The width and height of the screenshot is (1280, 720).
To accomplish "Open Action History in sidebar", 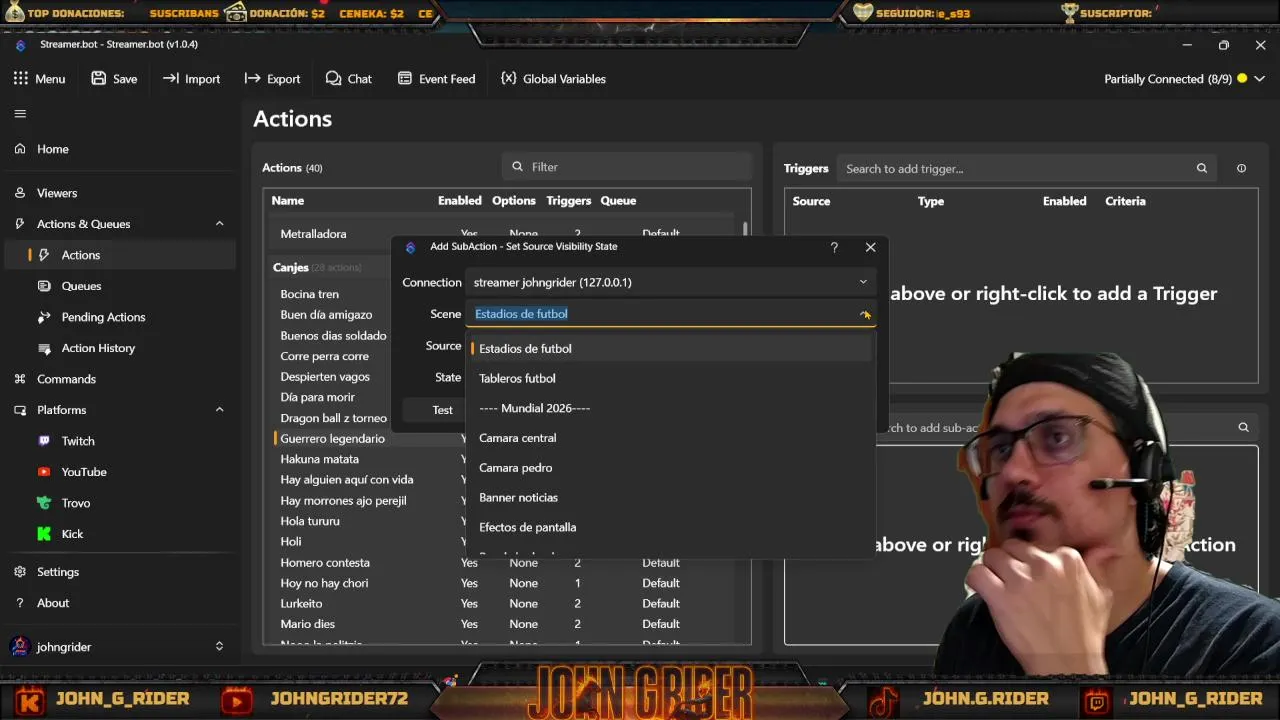I will pos(118,348).
